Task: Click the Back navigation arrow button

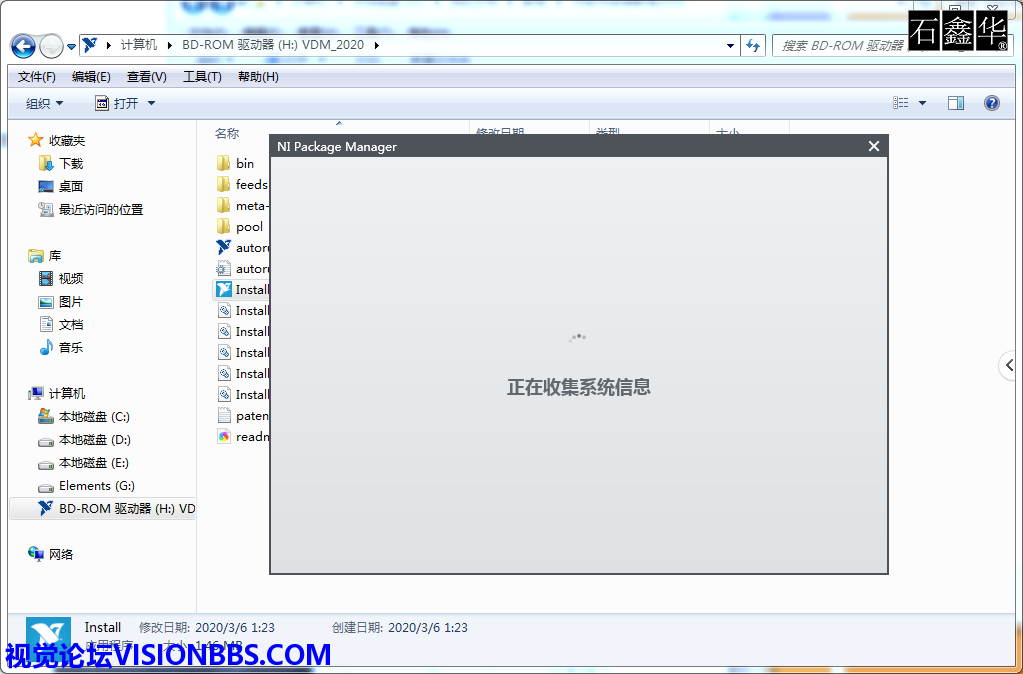Action: coord(23,46)
